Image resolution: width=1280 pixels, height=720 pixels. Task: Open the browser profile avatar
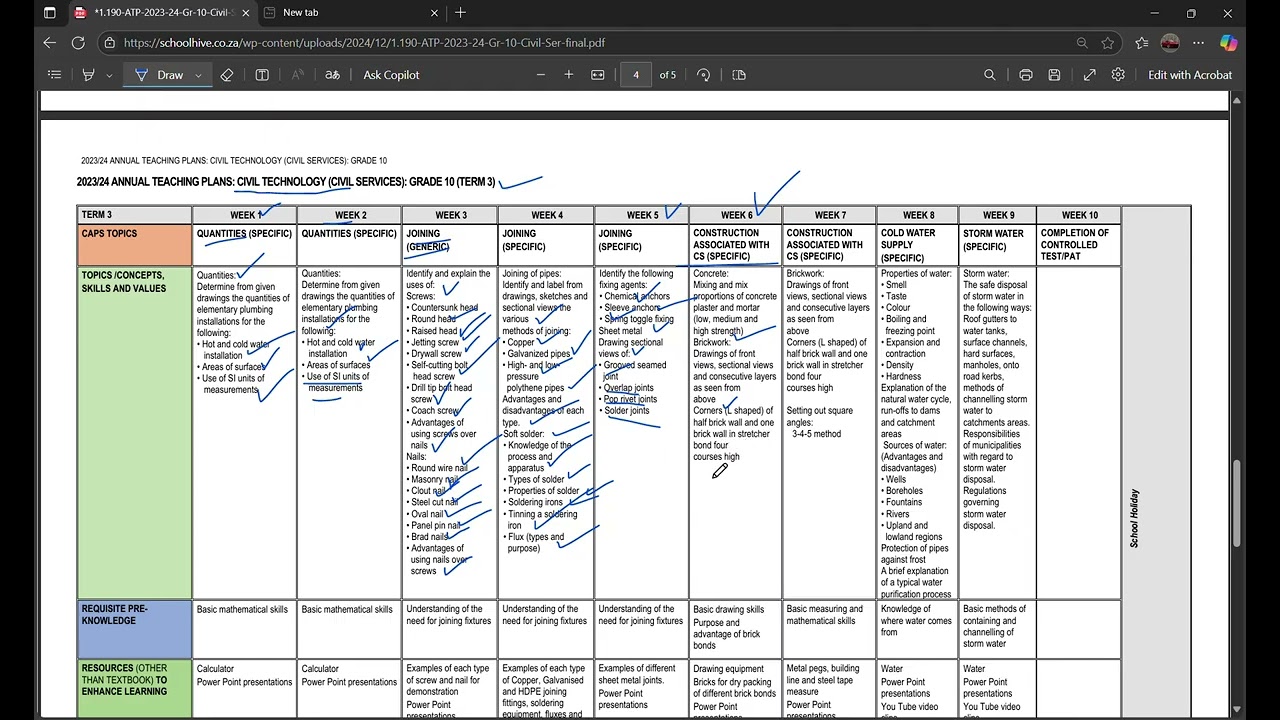1170,43
